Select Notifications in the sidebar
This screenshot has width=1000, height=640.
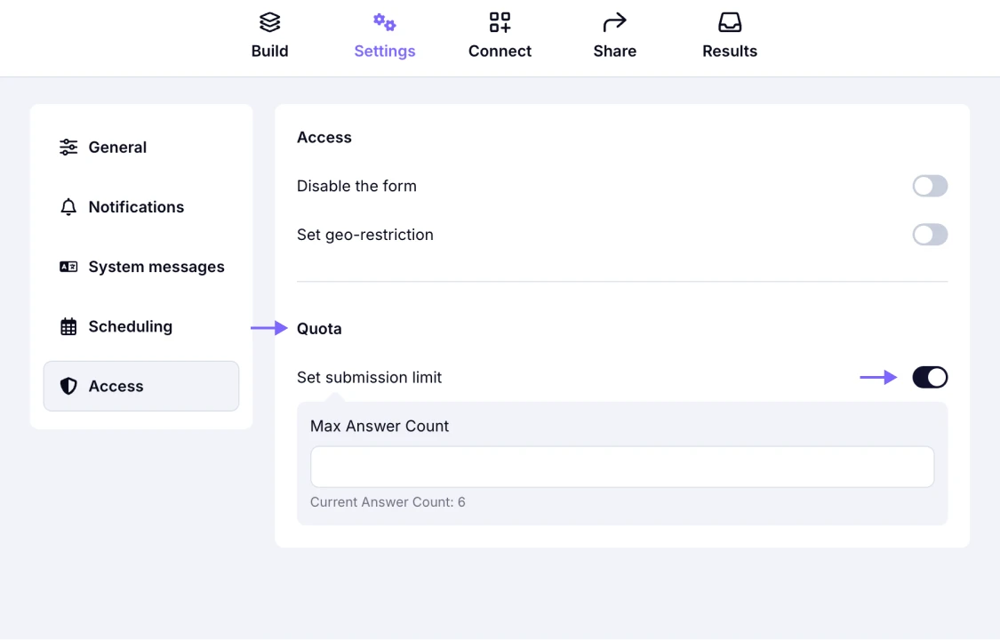(x=136, y=206)
